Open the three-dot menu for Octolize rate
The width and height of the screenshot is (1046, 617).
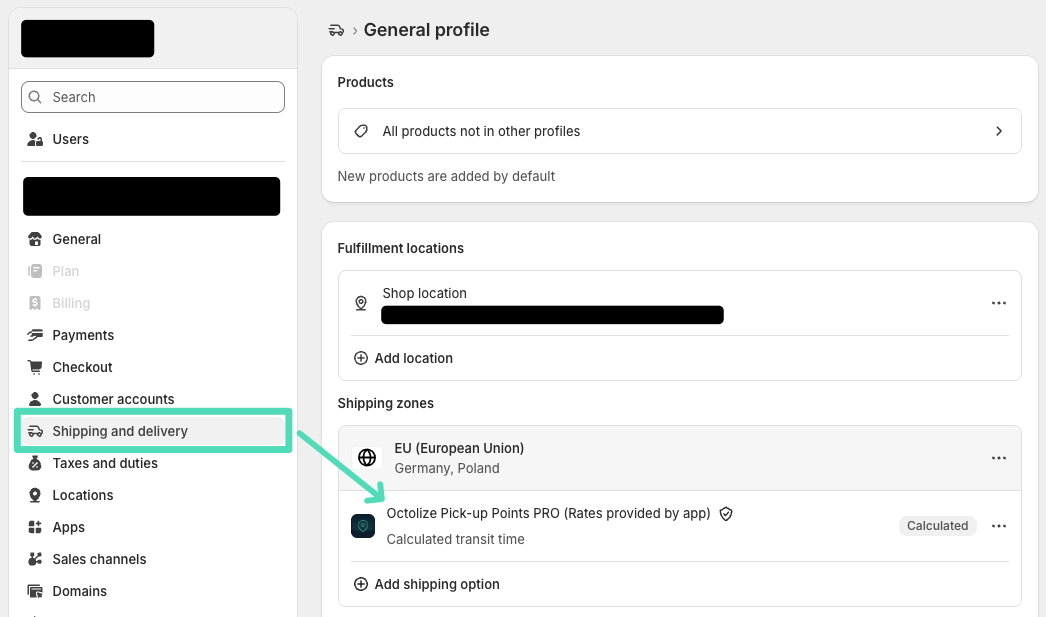pyautogui.click(x=999, y=526)
